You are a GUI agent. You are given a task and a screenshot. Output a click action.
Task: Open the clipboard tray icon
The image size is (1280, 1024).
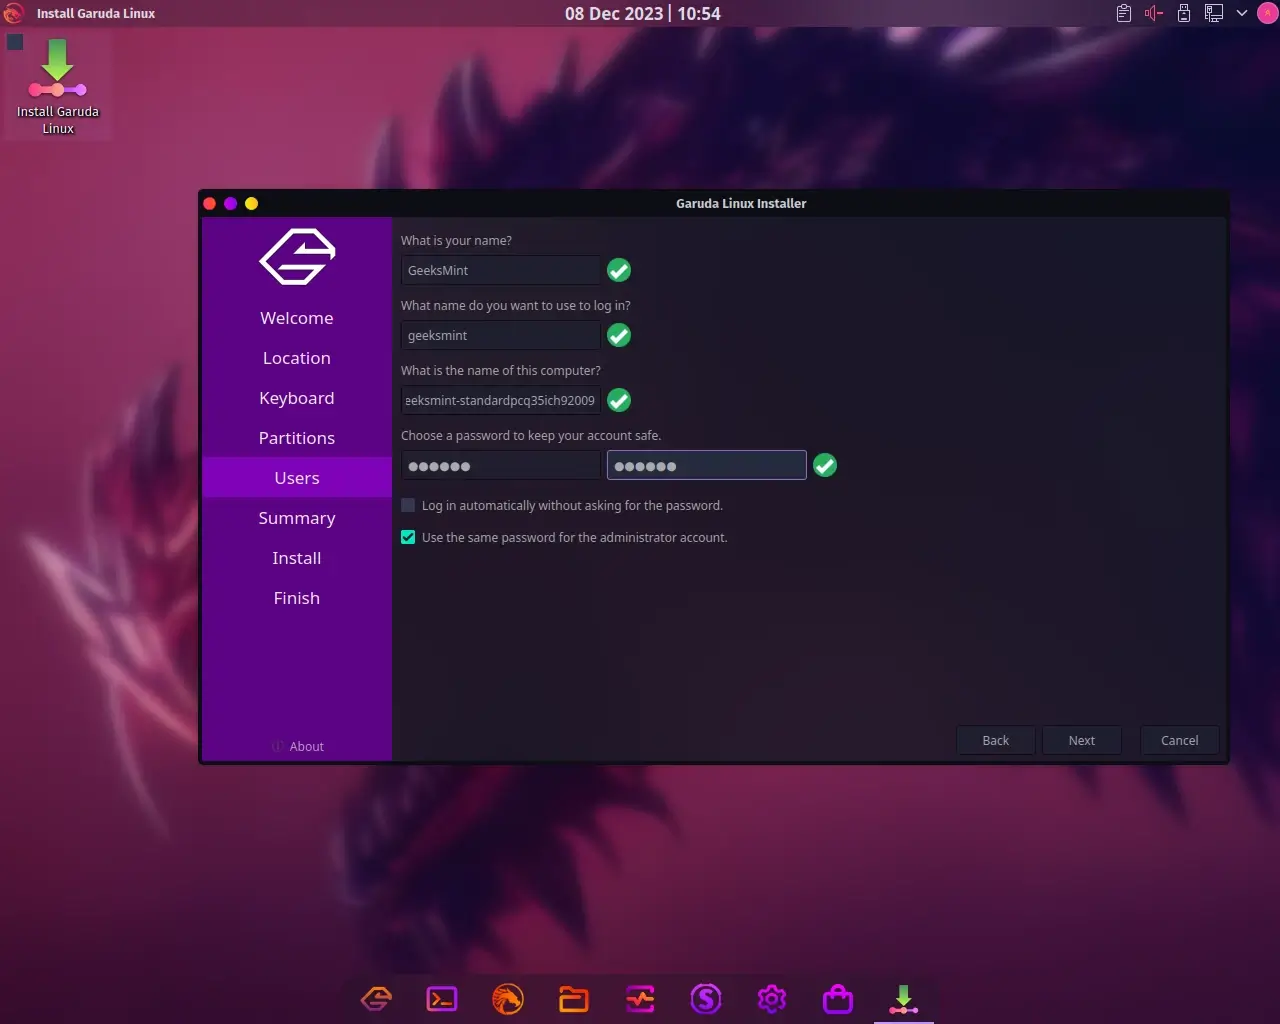click(1124, 13)
